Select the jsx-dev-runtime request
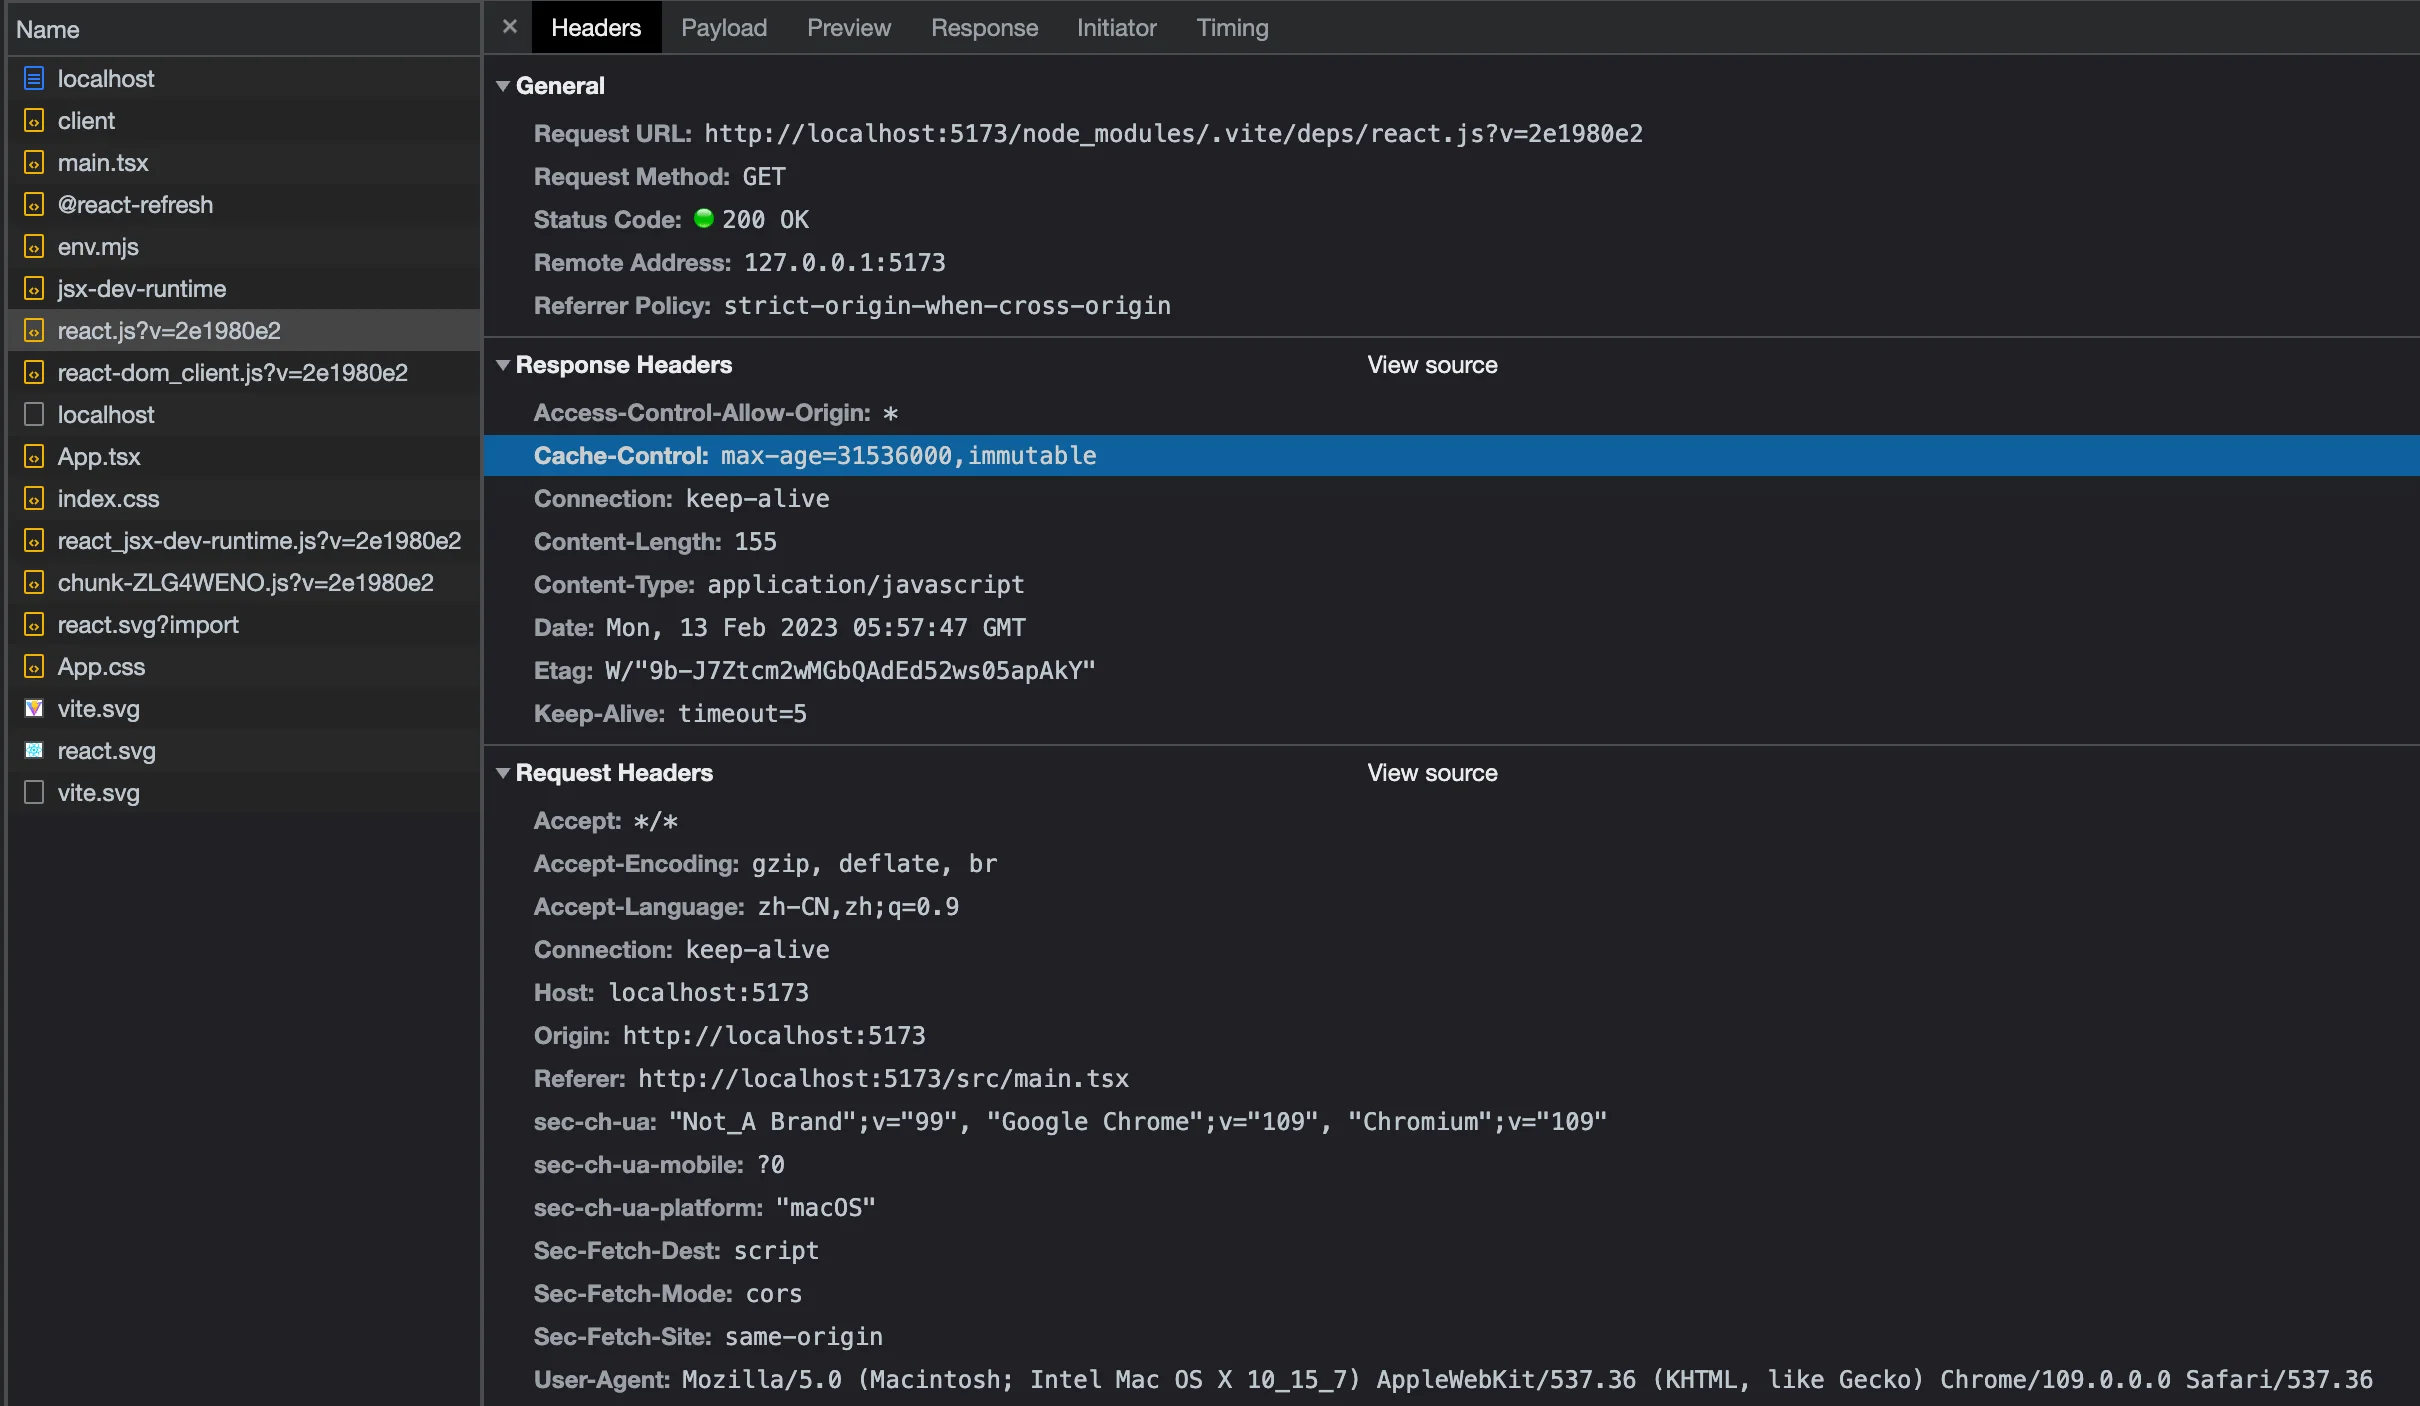This screenshot has width=2420, height=1406. [x=244, y=288]
